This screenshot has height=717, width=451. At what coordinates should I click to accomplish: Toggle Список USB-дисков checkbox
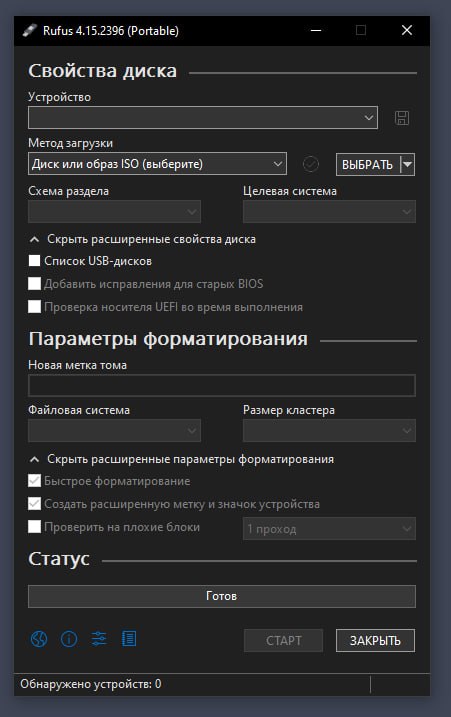(34, 261)
